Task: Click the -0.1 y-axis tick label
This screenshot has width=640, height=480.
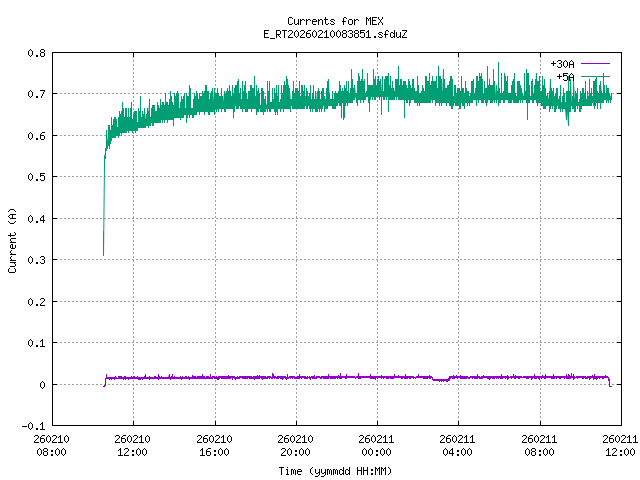Action: click(x=32, y=425)
